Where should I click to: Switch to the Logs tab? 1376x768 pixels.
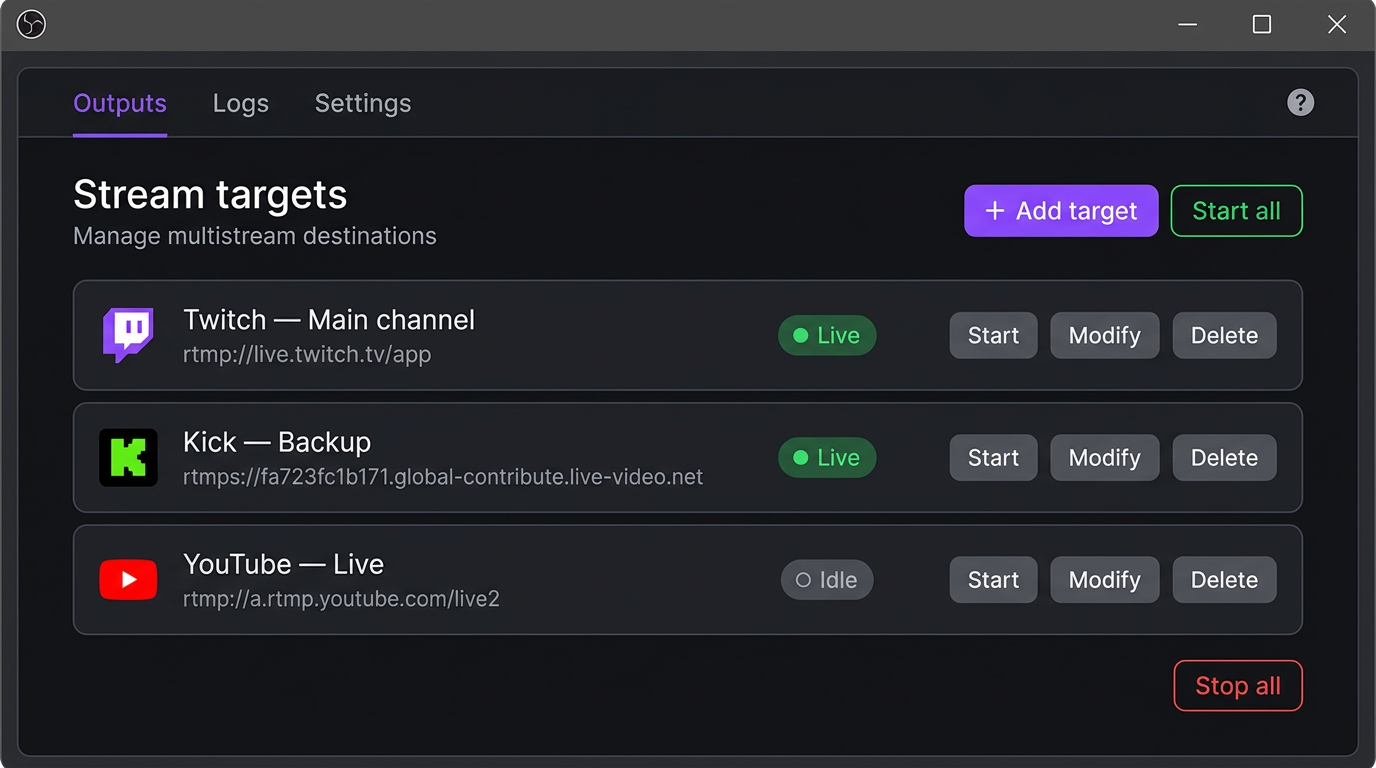tap(240, 103)
